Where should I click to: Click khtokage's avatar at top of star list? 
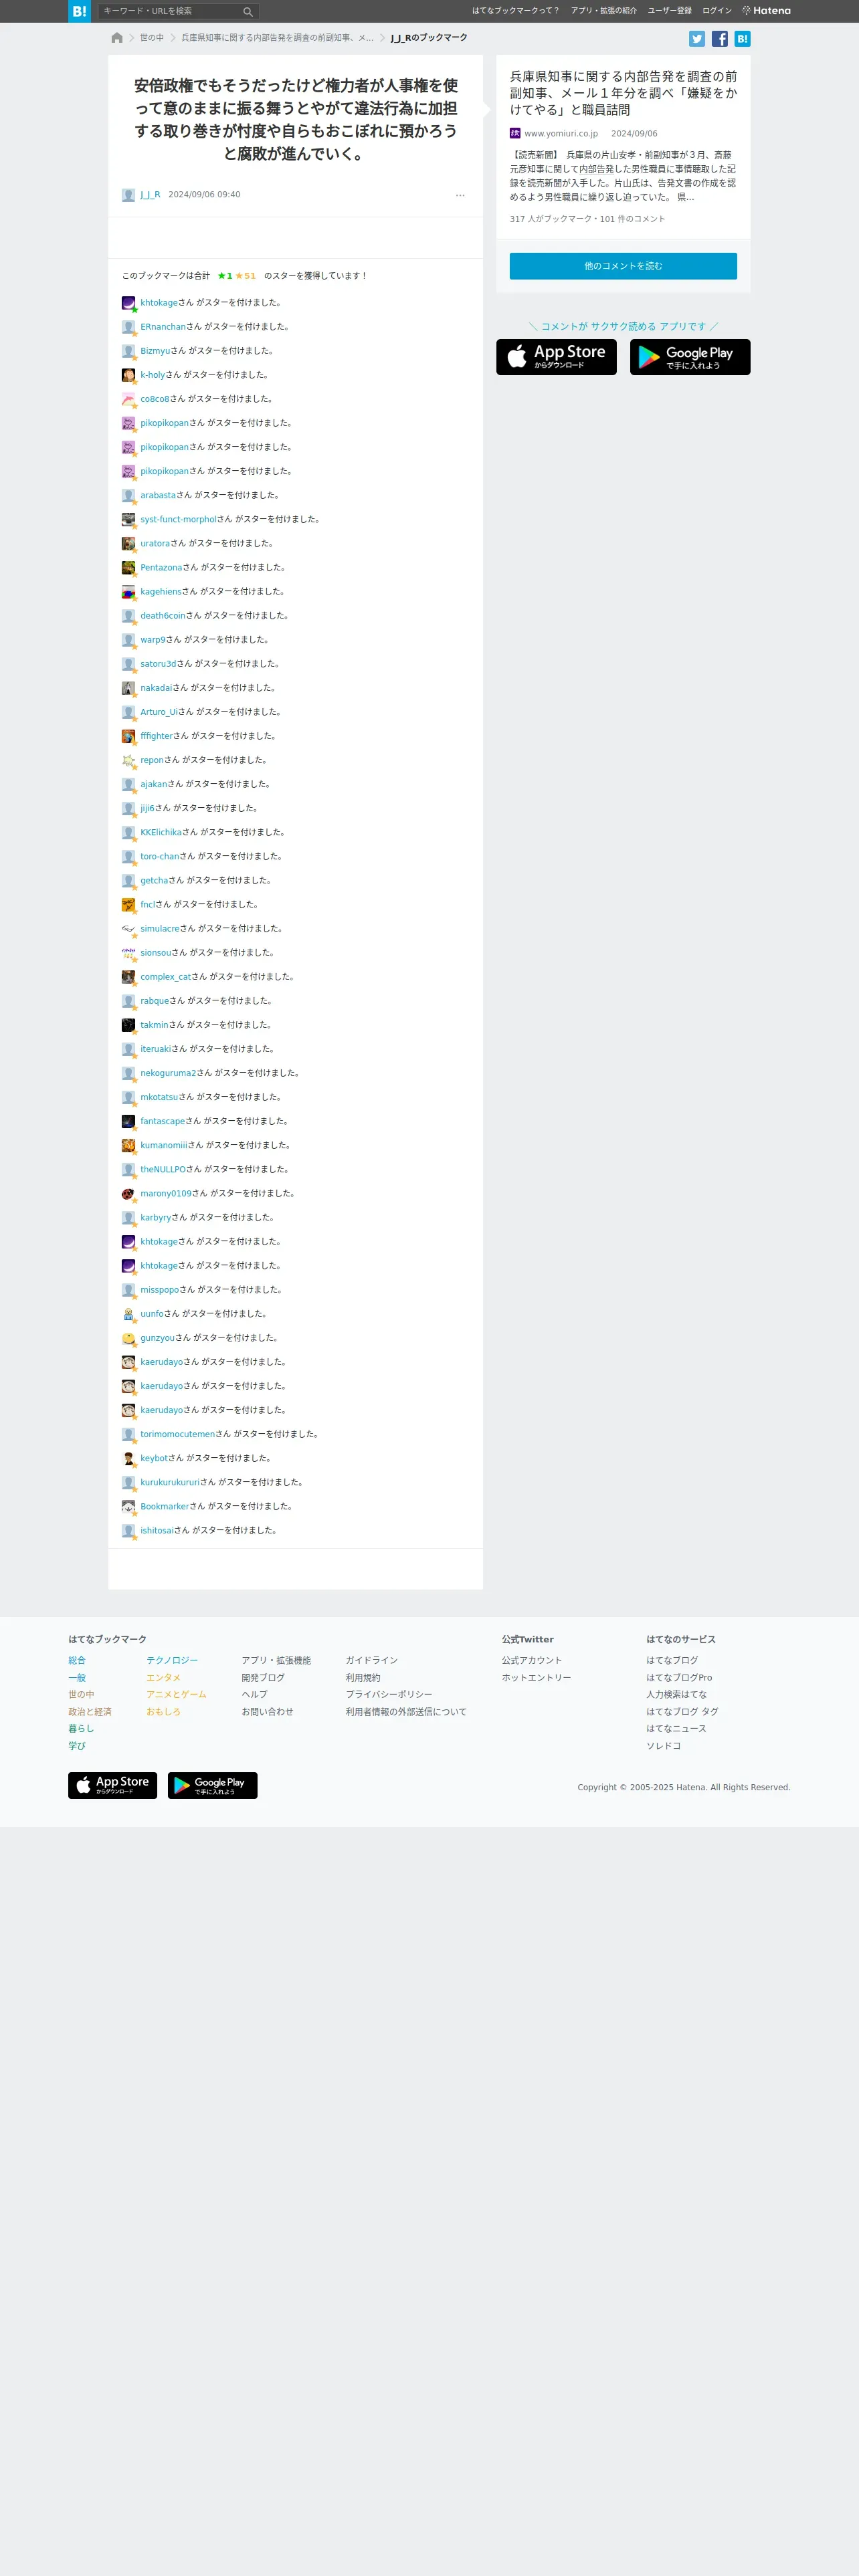pos(128,303)
